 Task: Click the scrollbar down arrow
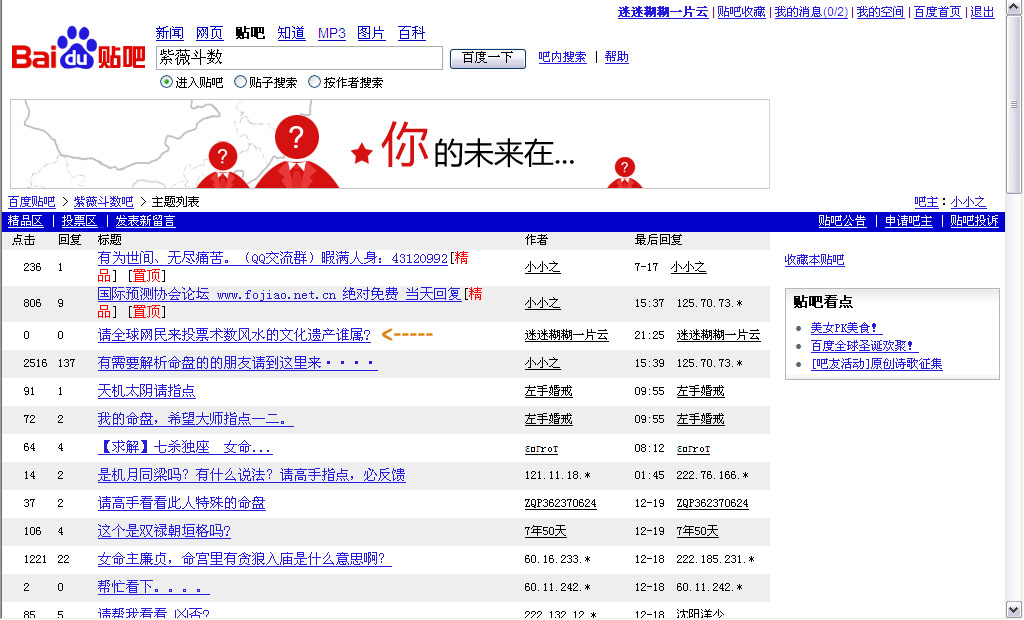tap(1014, 609)
